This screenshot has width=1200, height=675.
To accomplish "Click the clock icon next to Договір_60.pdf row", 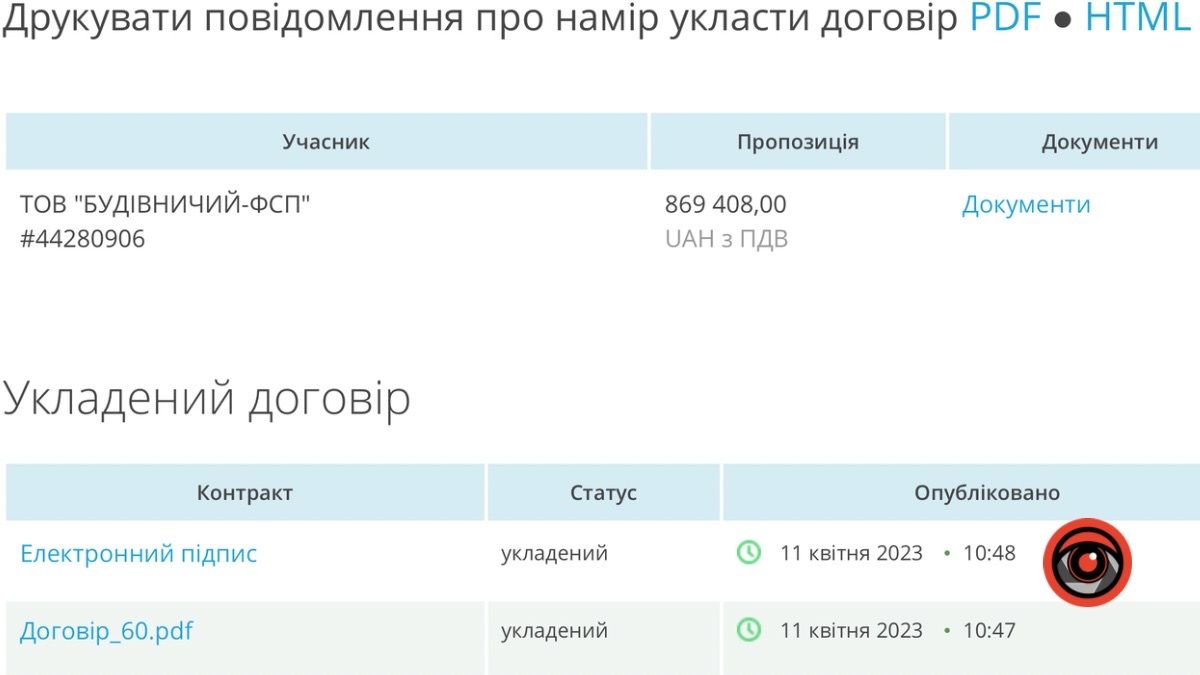I will pos(748,631).
